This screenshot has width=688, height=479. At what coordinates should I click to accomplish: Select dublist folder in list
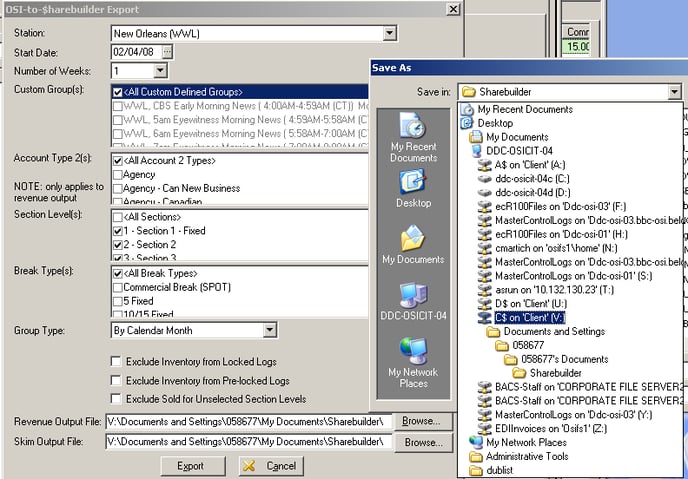point(491,470)
